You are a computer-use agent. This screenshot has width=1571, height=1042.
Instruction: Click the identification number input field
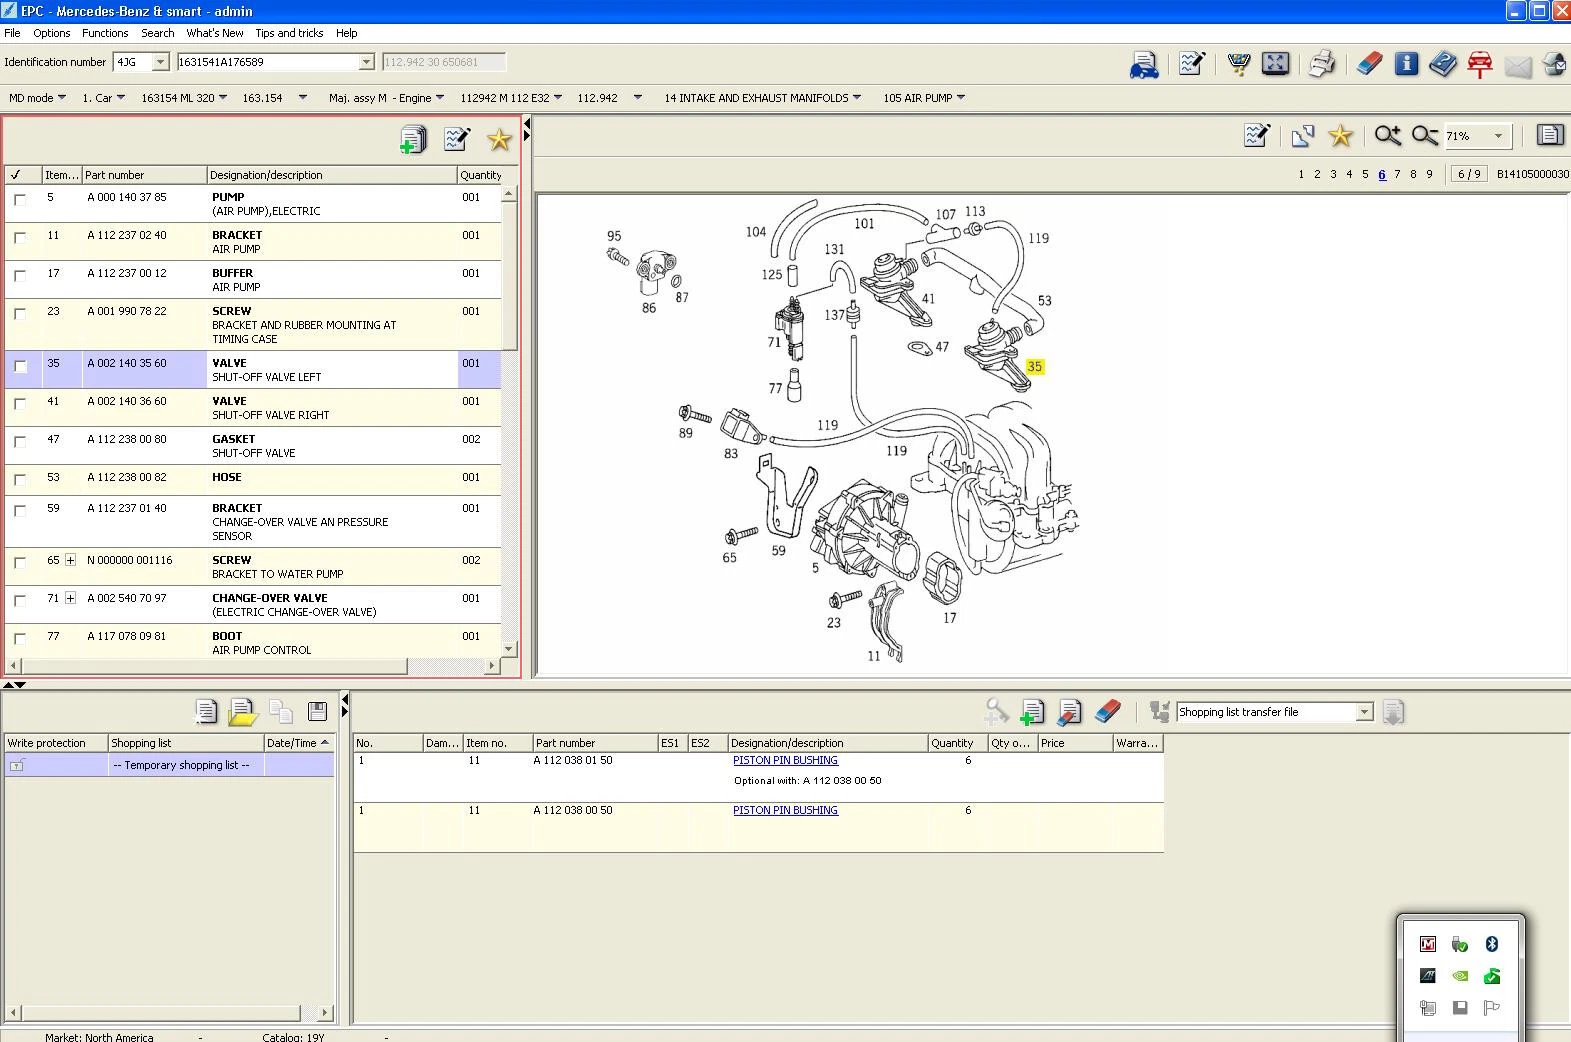pyautogui.click(x=267, y=62)
